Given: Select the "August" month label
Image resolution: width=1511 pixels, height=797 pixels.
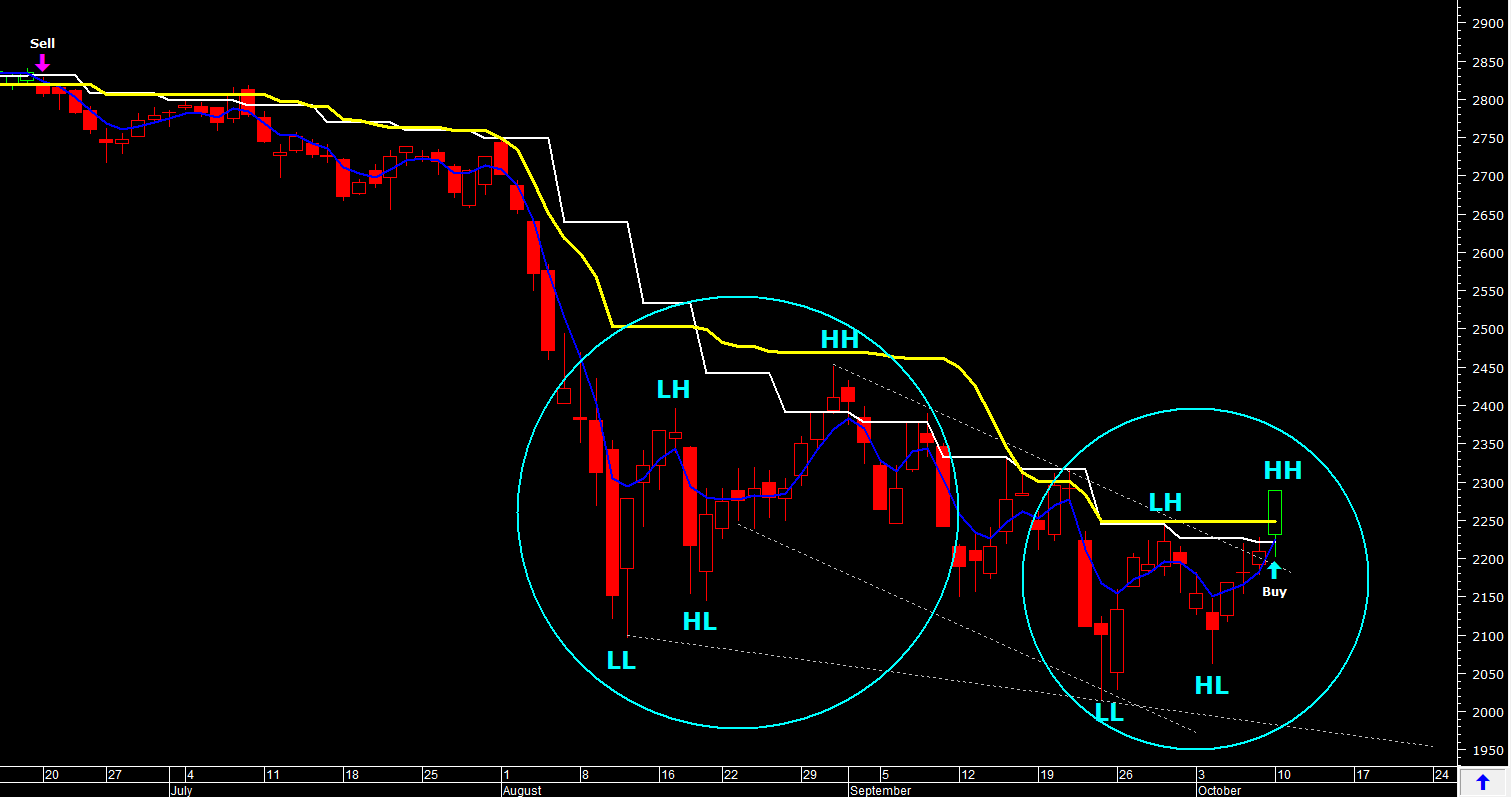Looking at the screenshot, I should pyautogui.click(x=522, y=790).
